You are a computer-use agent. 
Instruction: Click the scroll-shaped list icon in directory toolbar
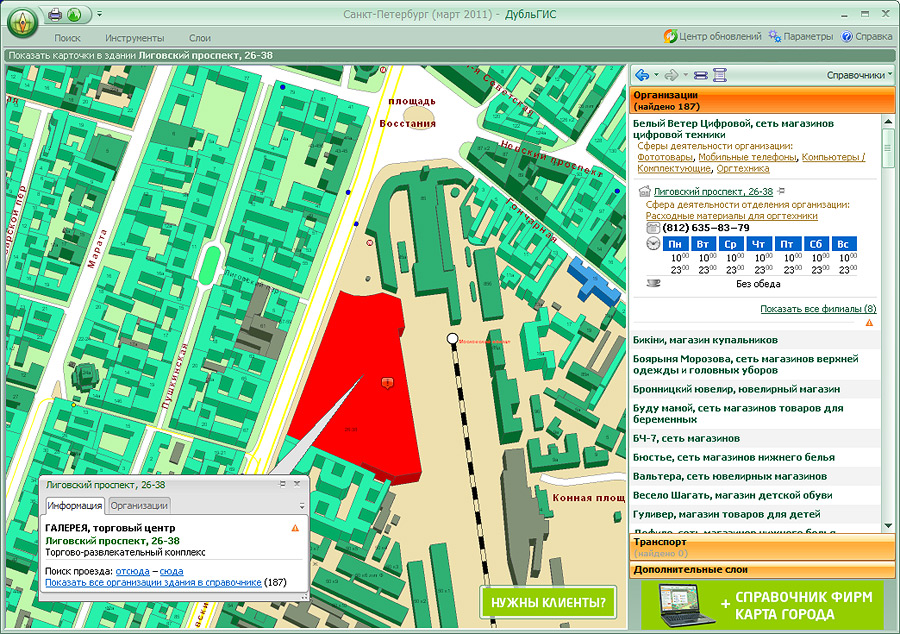pos(720,75)
